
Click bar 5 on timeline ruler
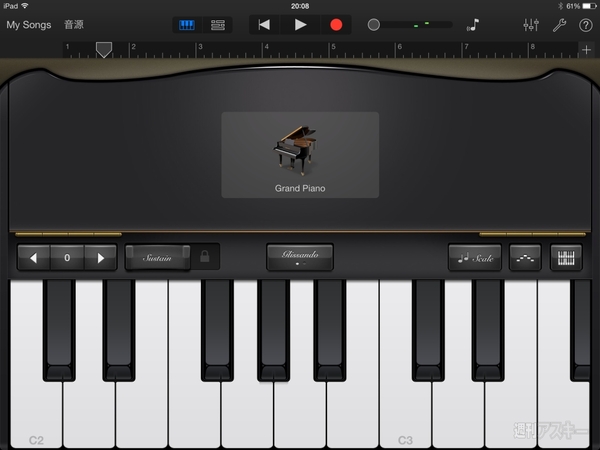pyautogui.click(x=333, y=47)
